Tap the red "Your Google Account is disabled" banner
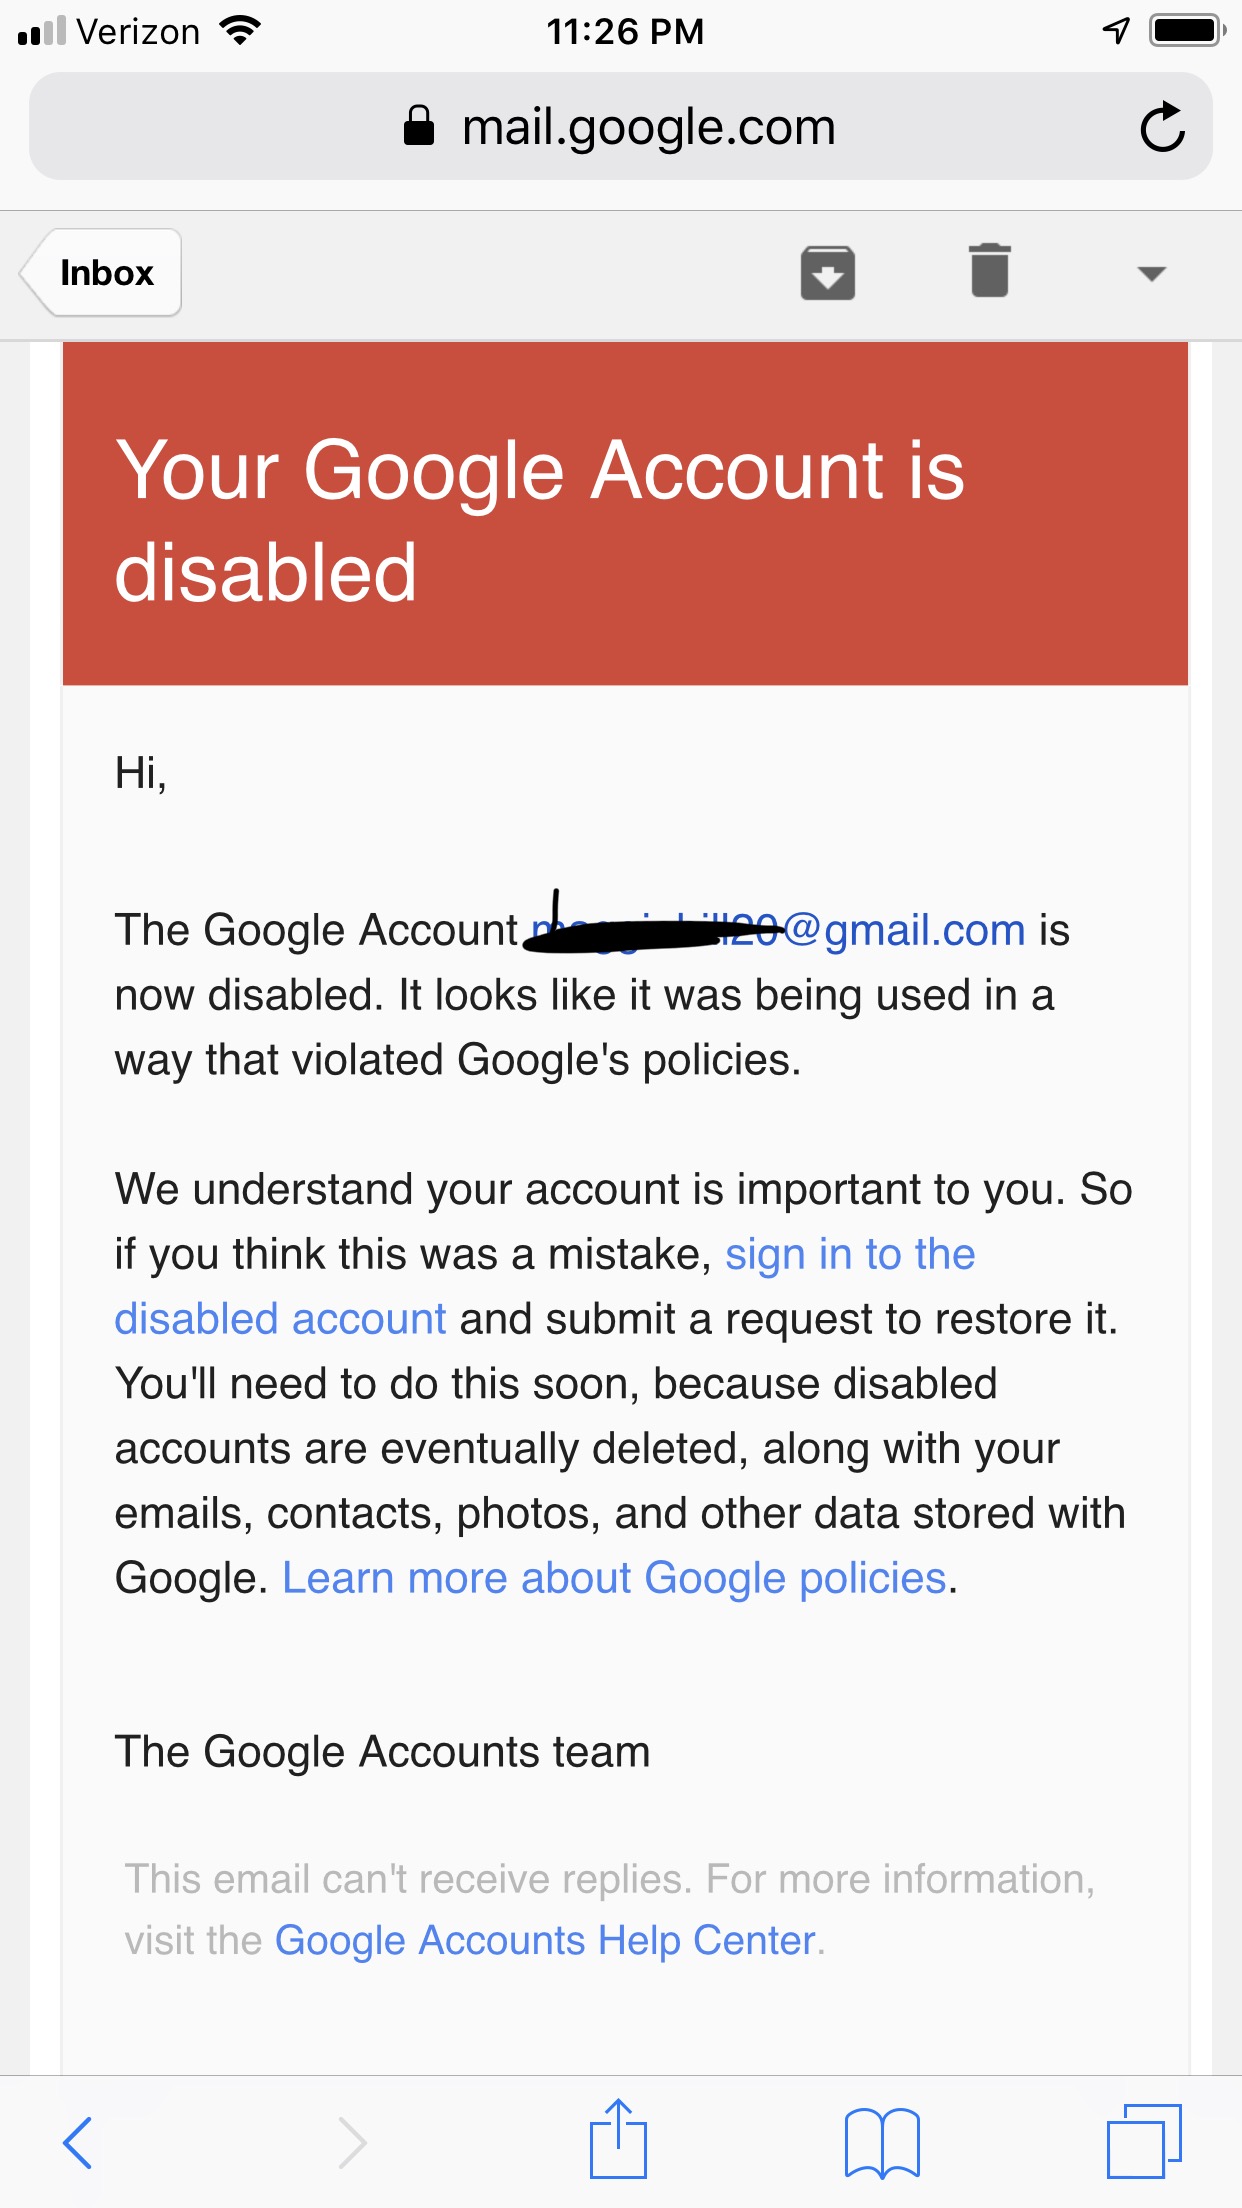1242x2208 pixels. 625,514
